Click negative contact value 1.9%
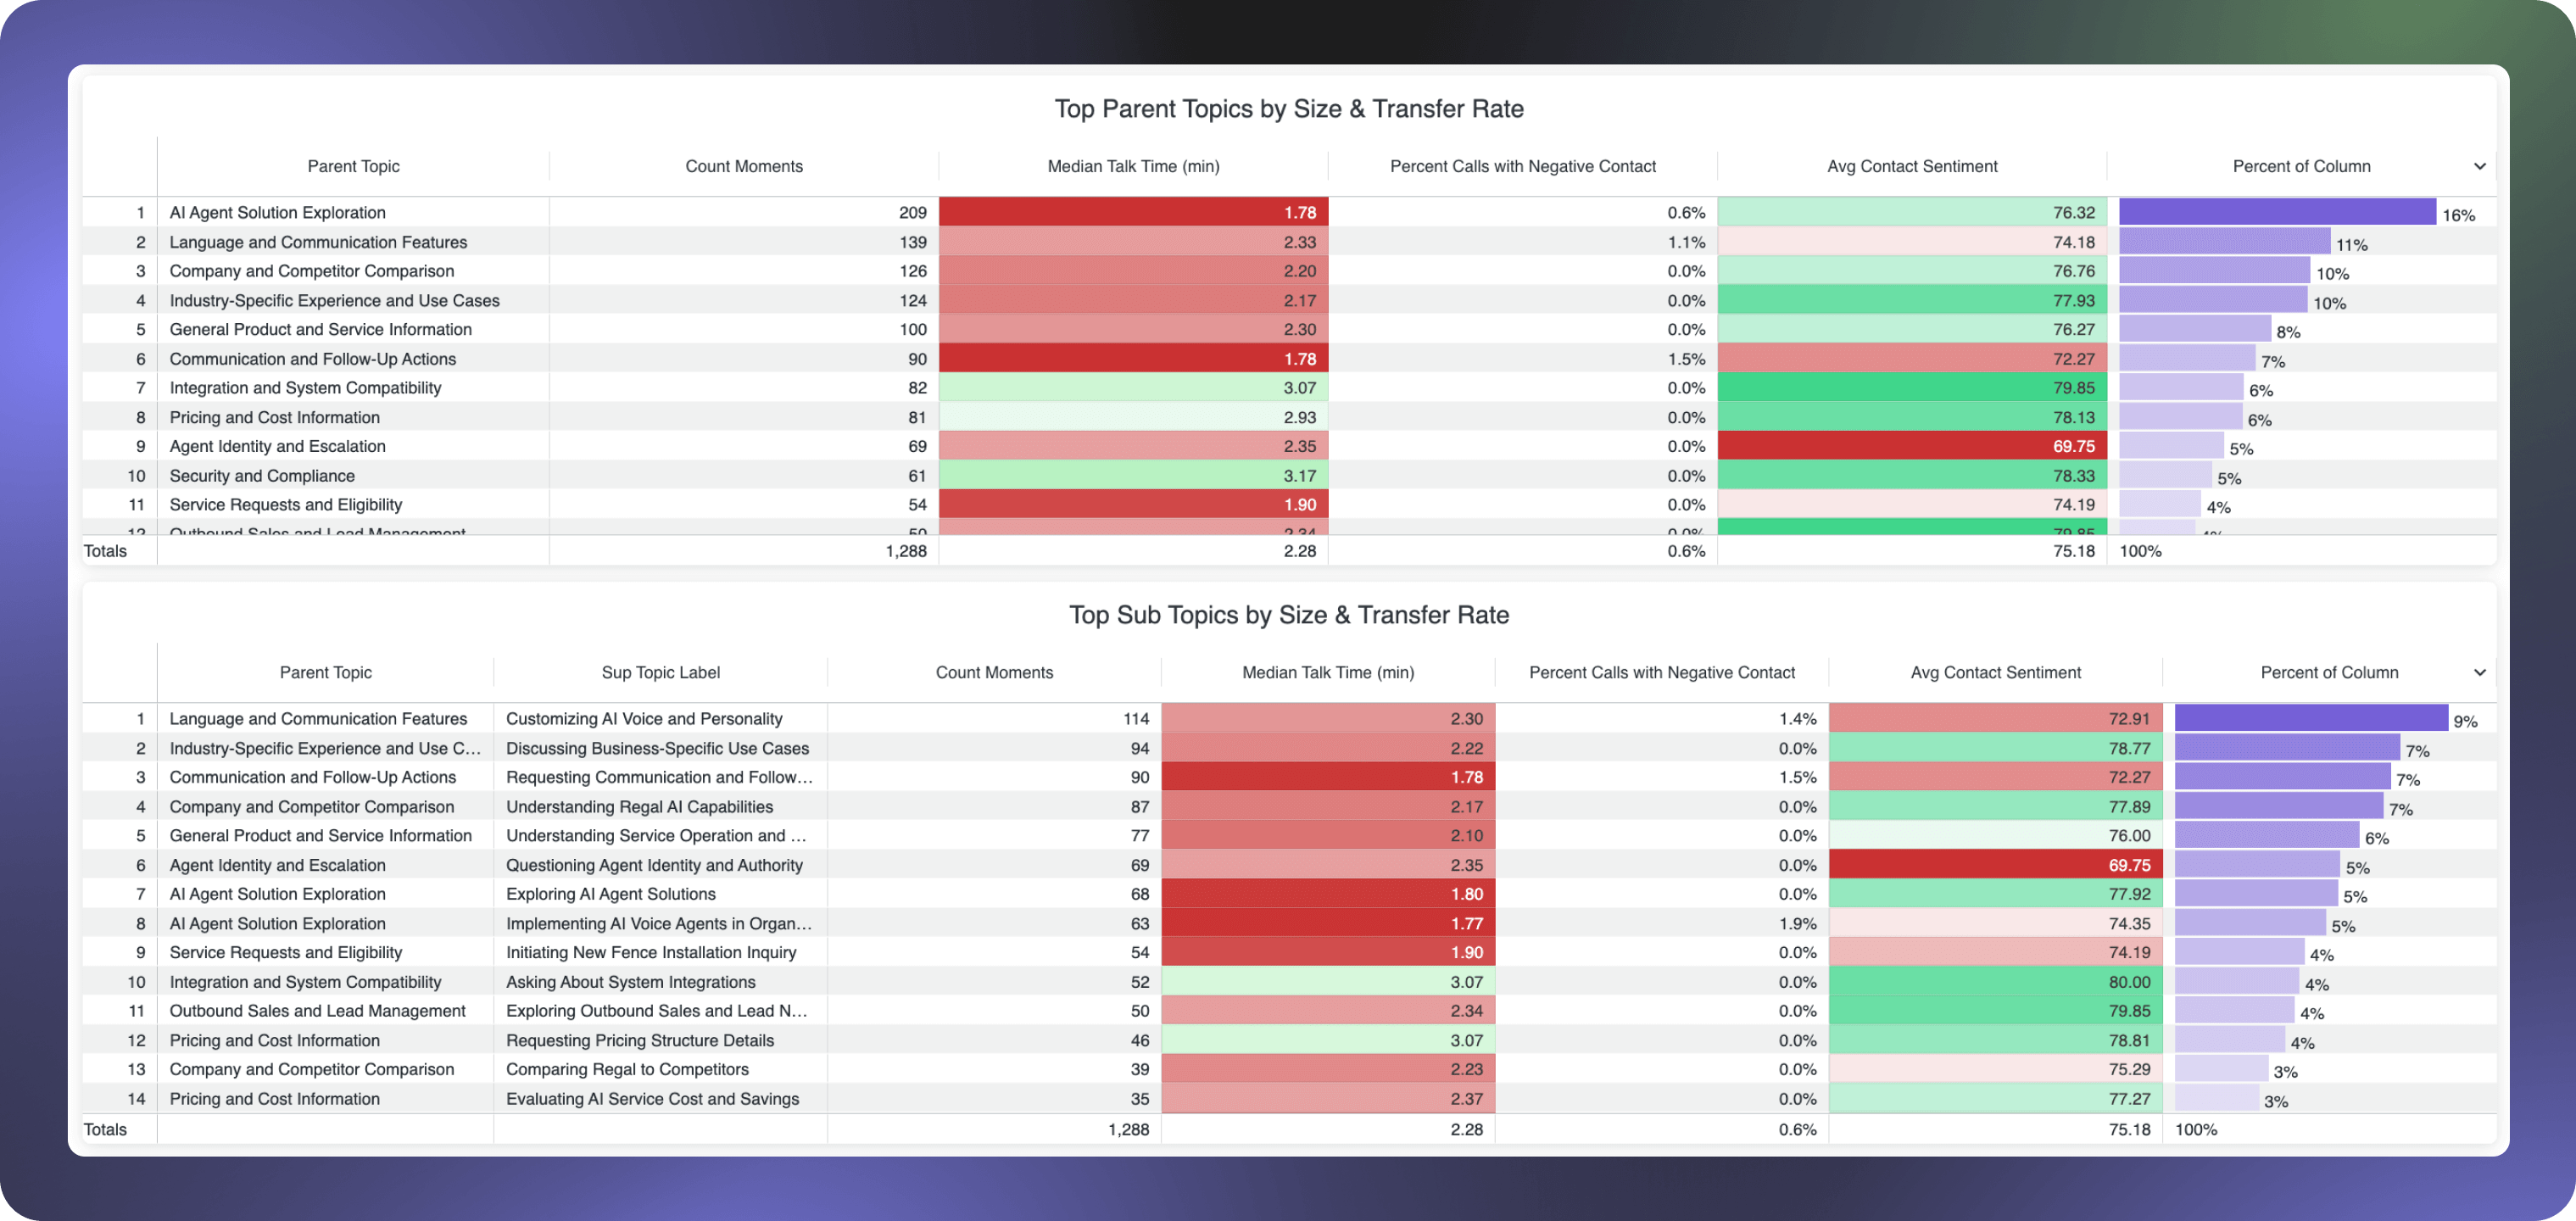The image size is (2576, 1221). coord(1797,923)
